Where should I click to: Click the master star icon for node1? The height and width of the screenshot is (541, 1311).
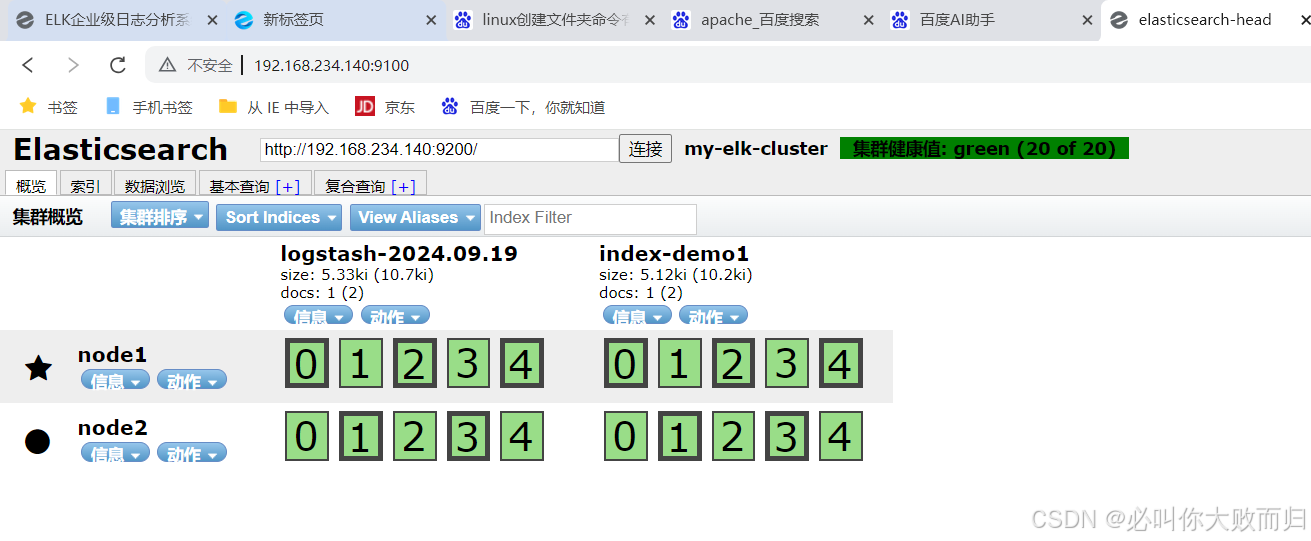click(x=38, y=368)
